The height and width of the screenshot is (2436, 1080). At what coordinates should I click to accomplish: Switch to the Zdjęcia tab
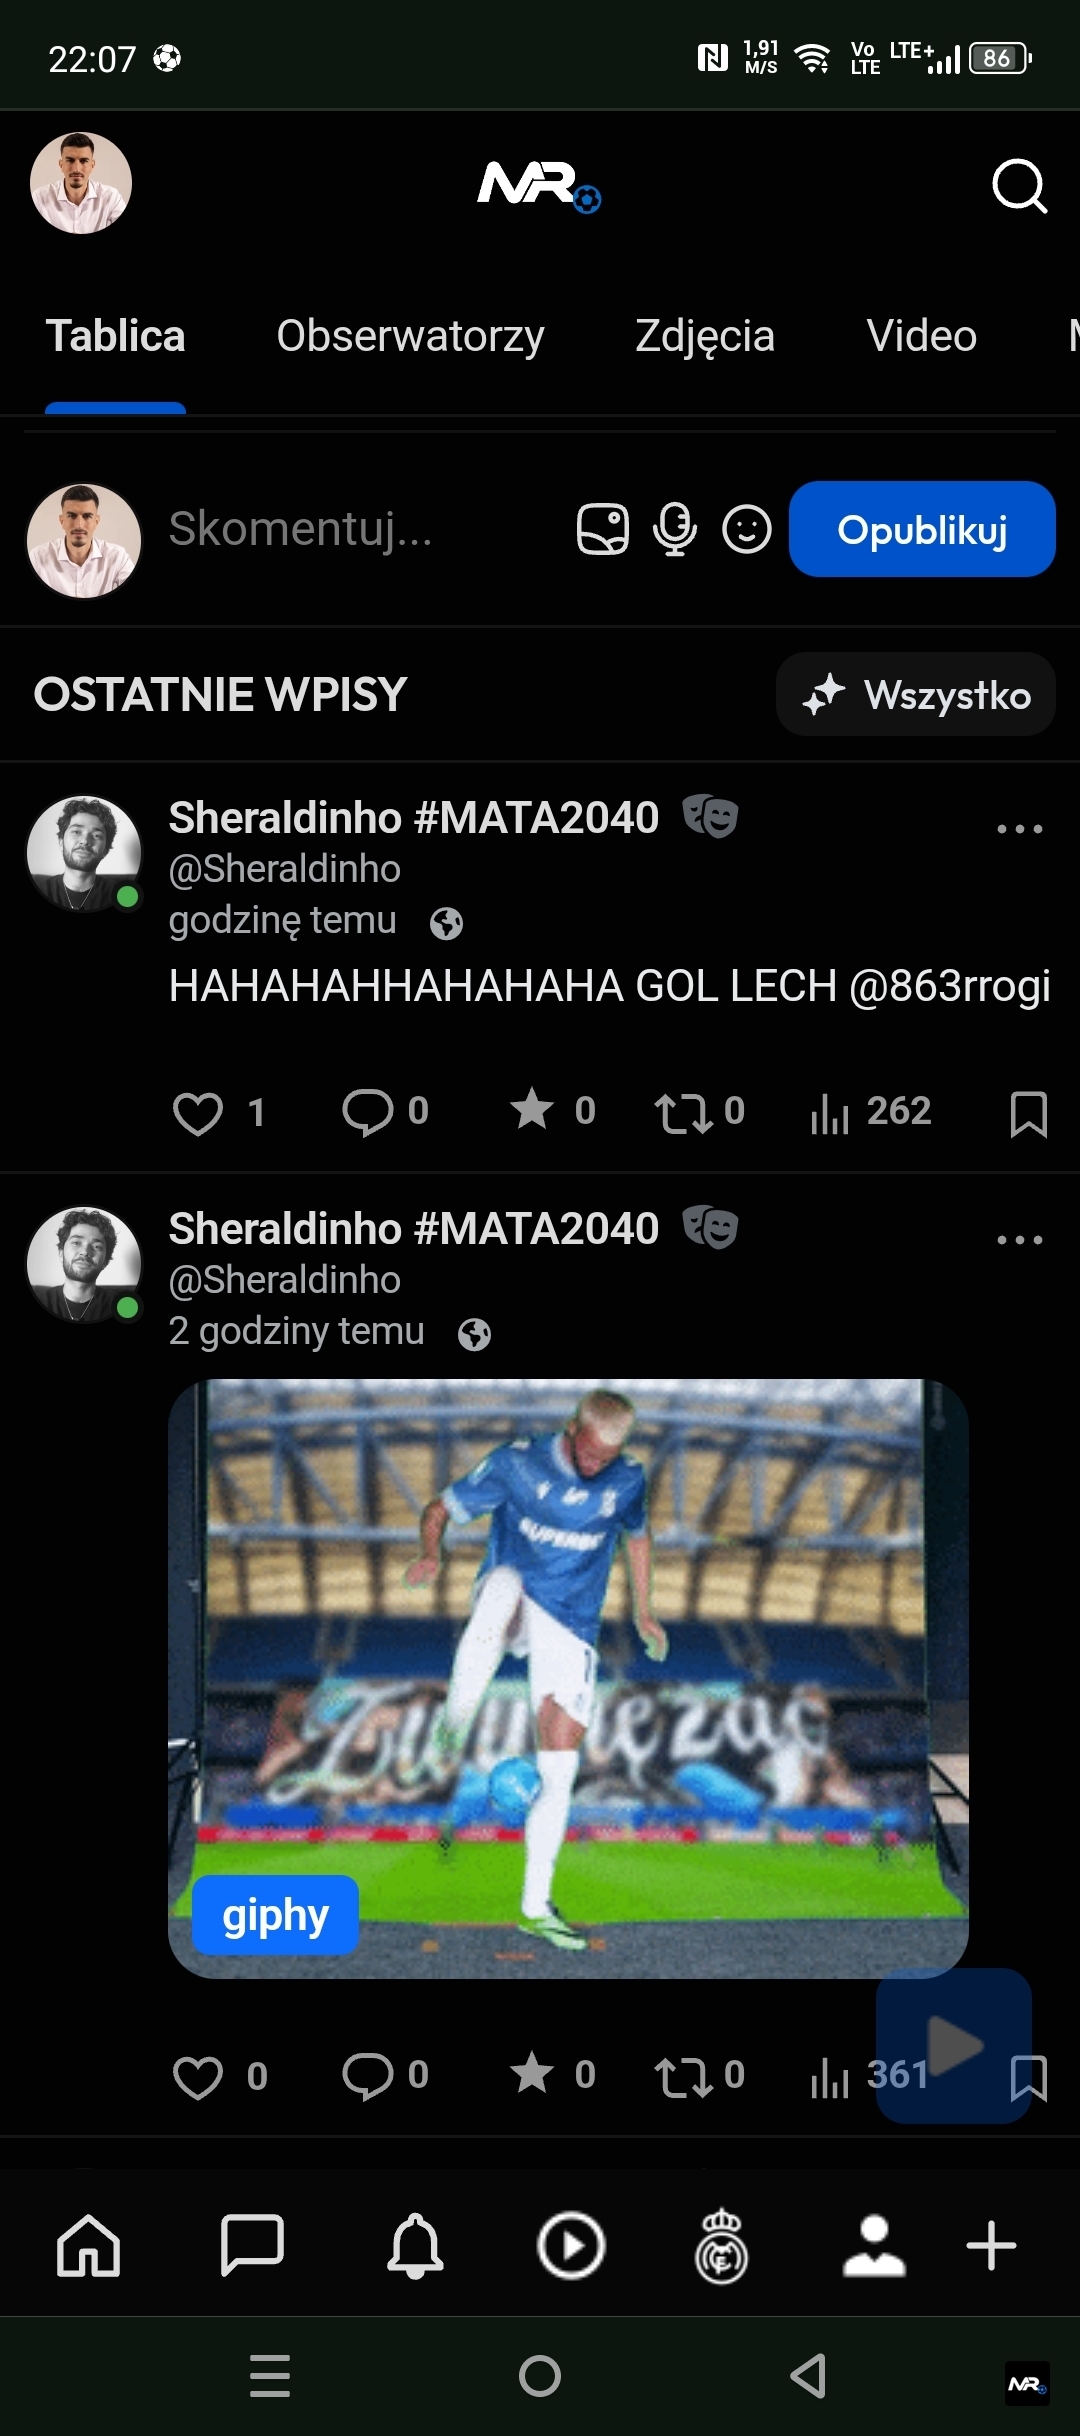coord(705,336)
